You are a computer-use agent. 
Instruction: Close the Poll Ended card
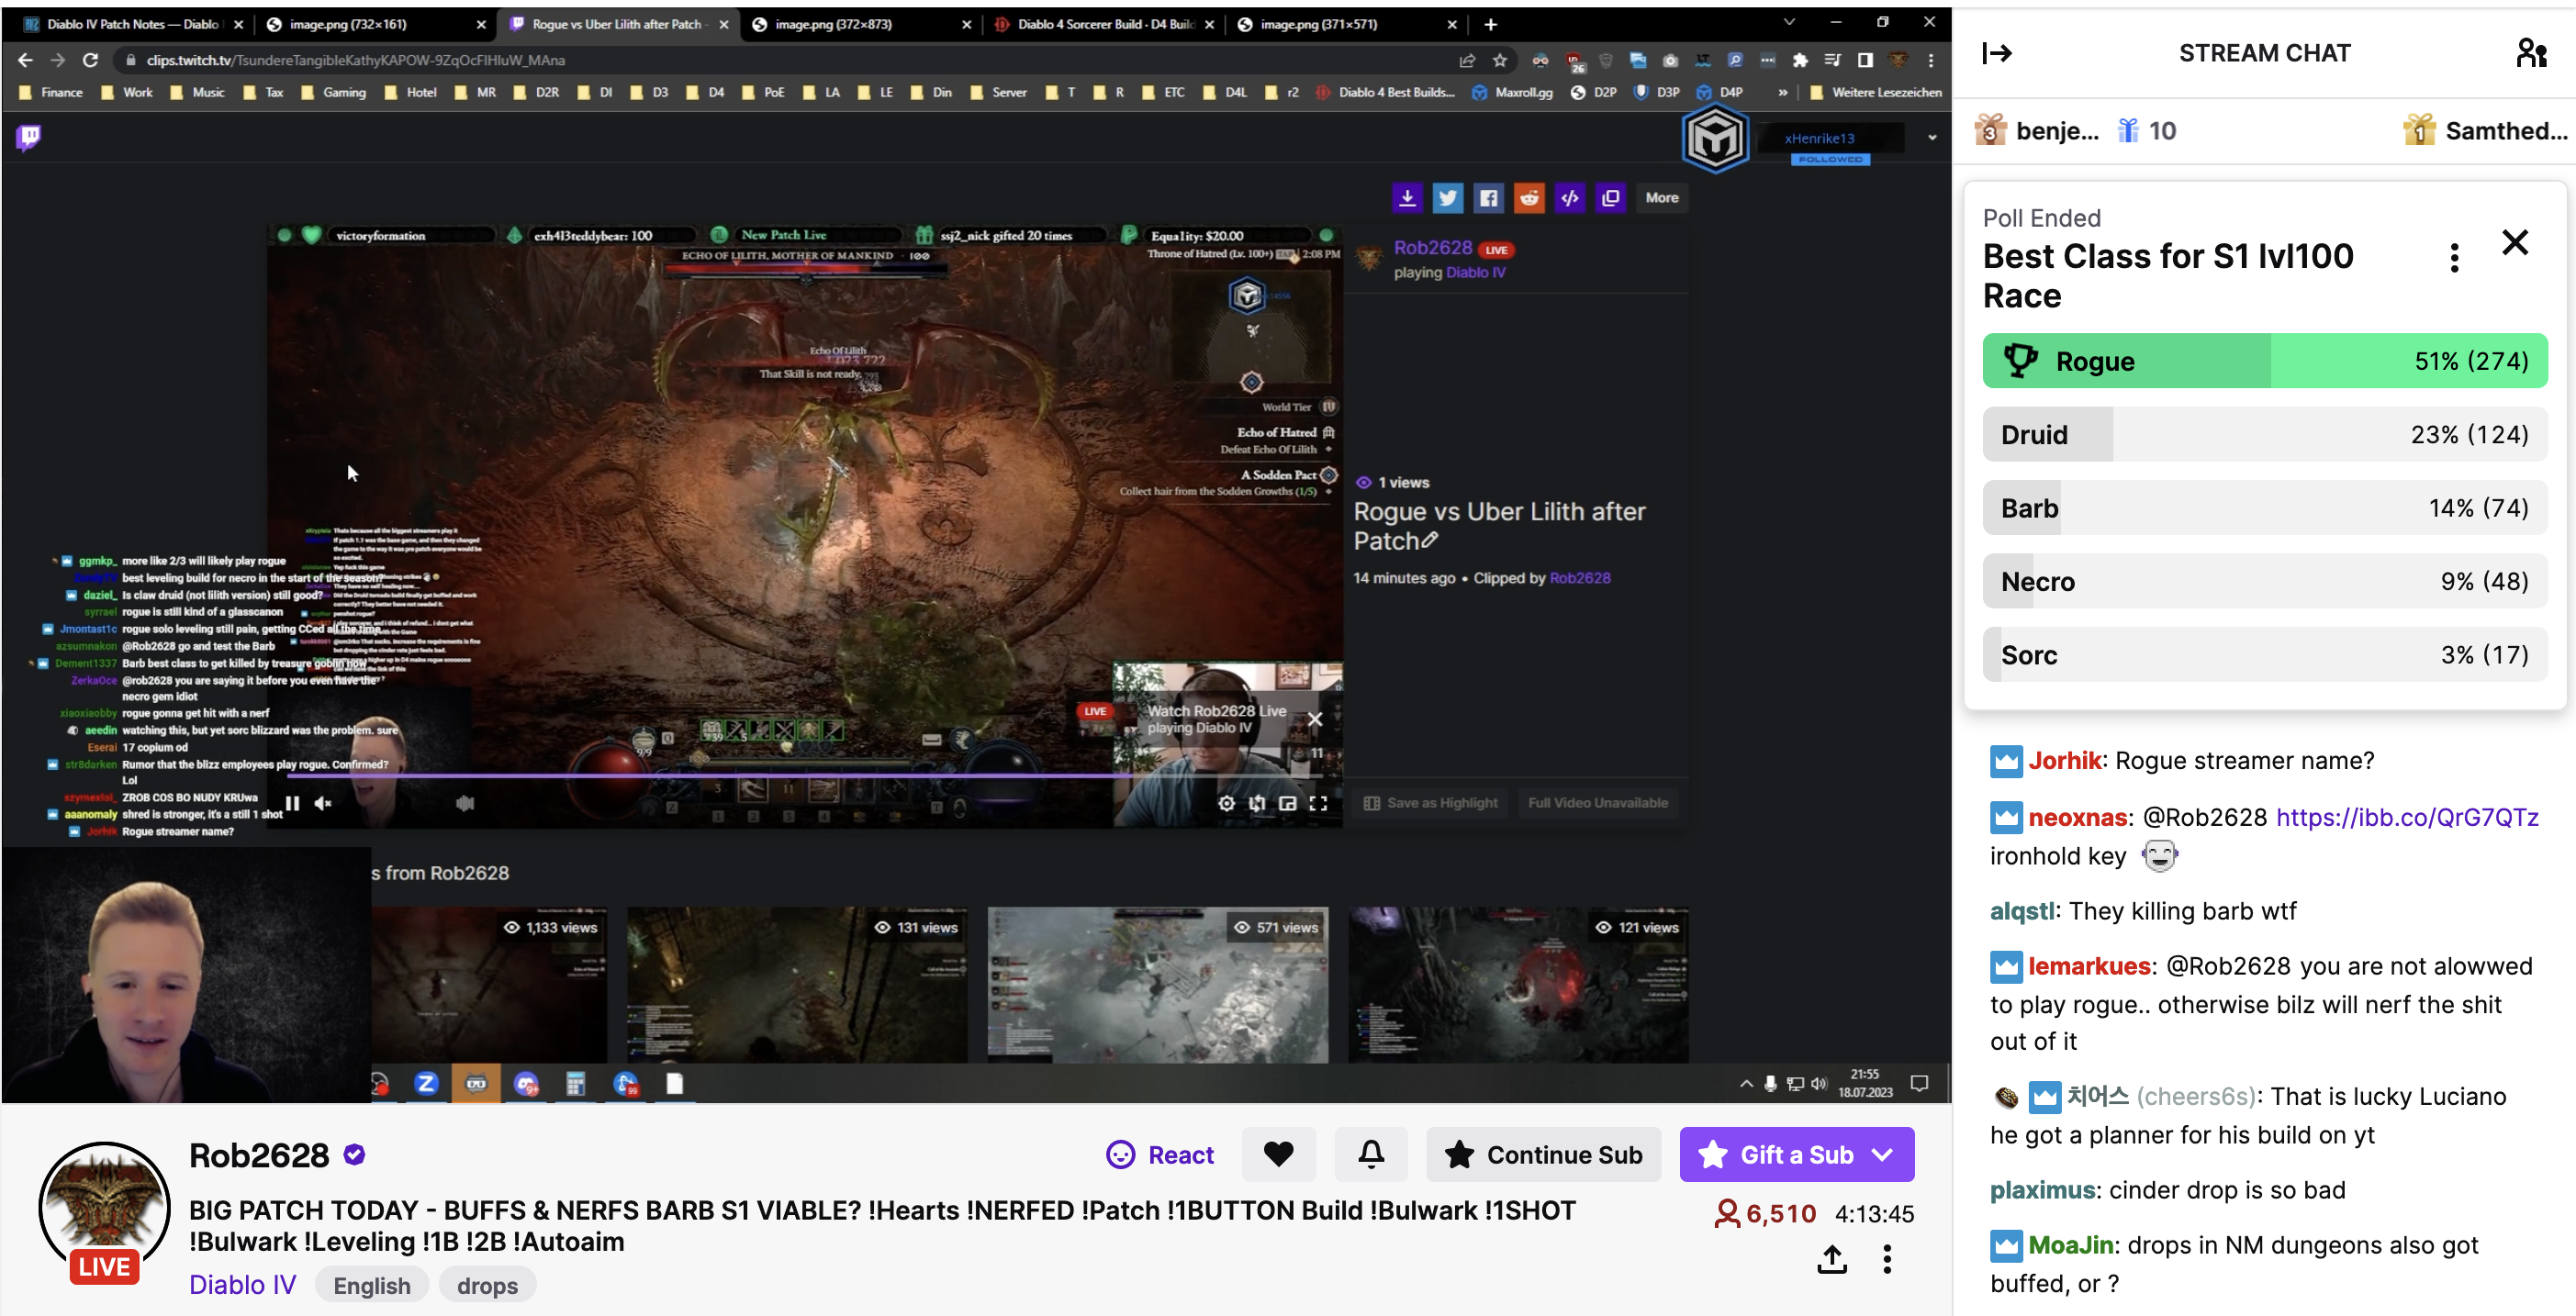point(2514,242)
